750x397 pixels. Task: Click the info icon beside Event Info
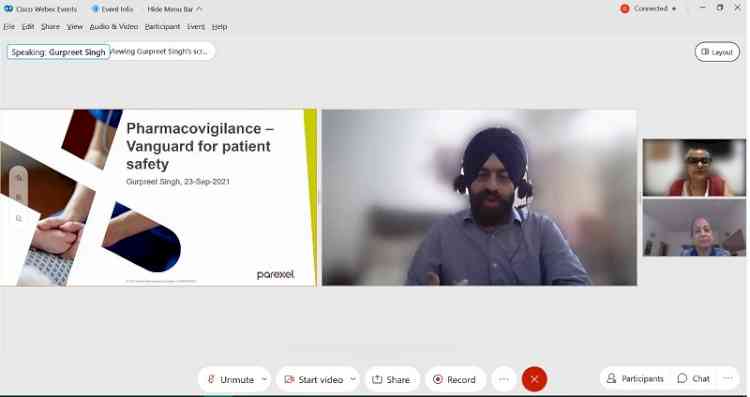(x=95, y=9)
